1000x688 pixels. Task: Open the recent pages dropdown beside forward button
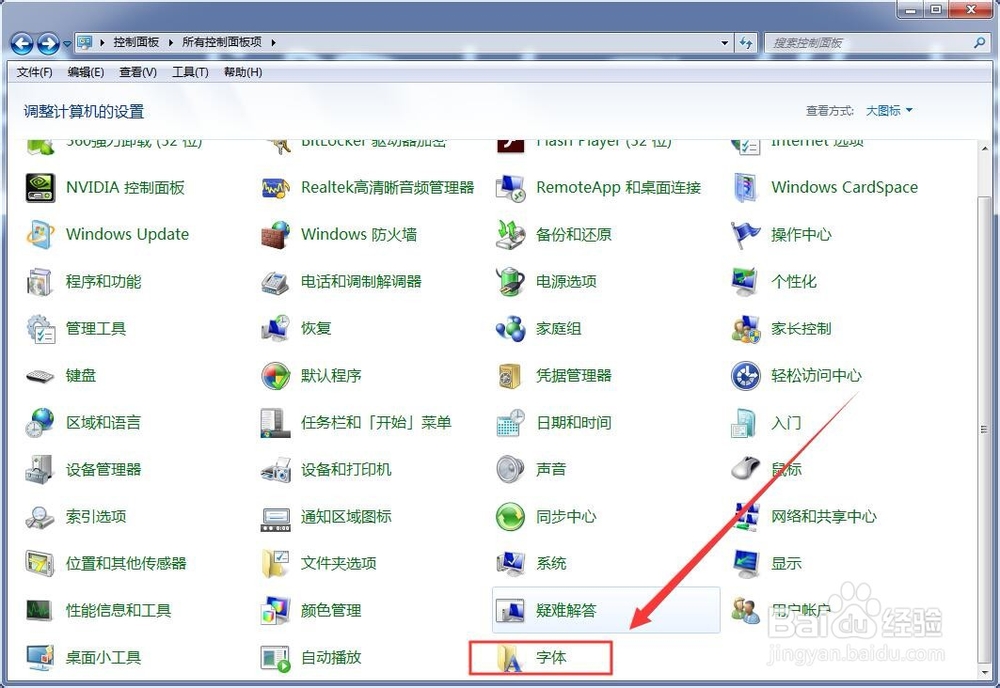click(67, 44)
